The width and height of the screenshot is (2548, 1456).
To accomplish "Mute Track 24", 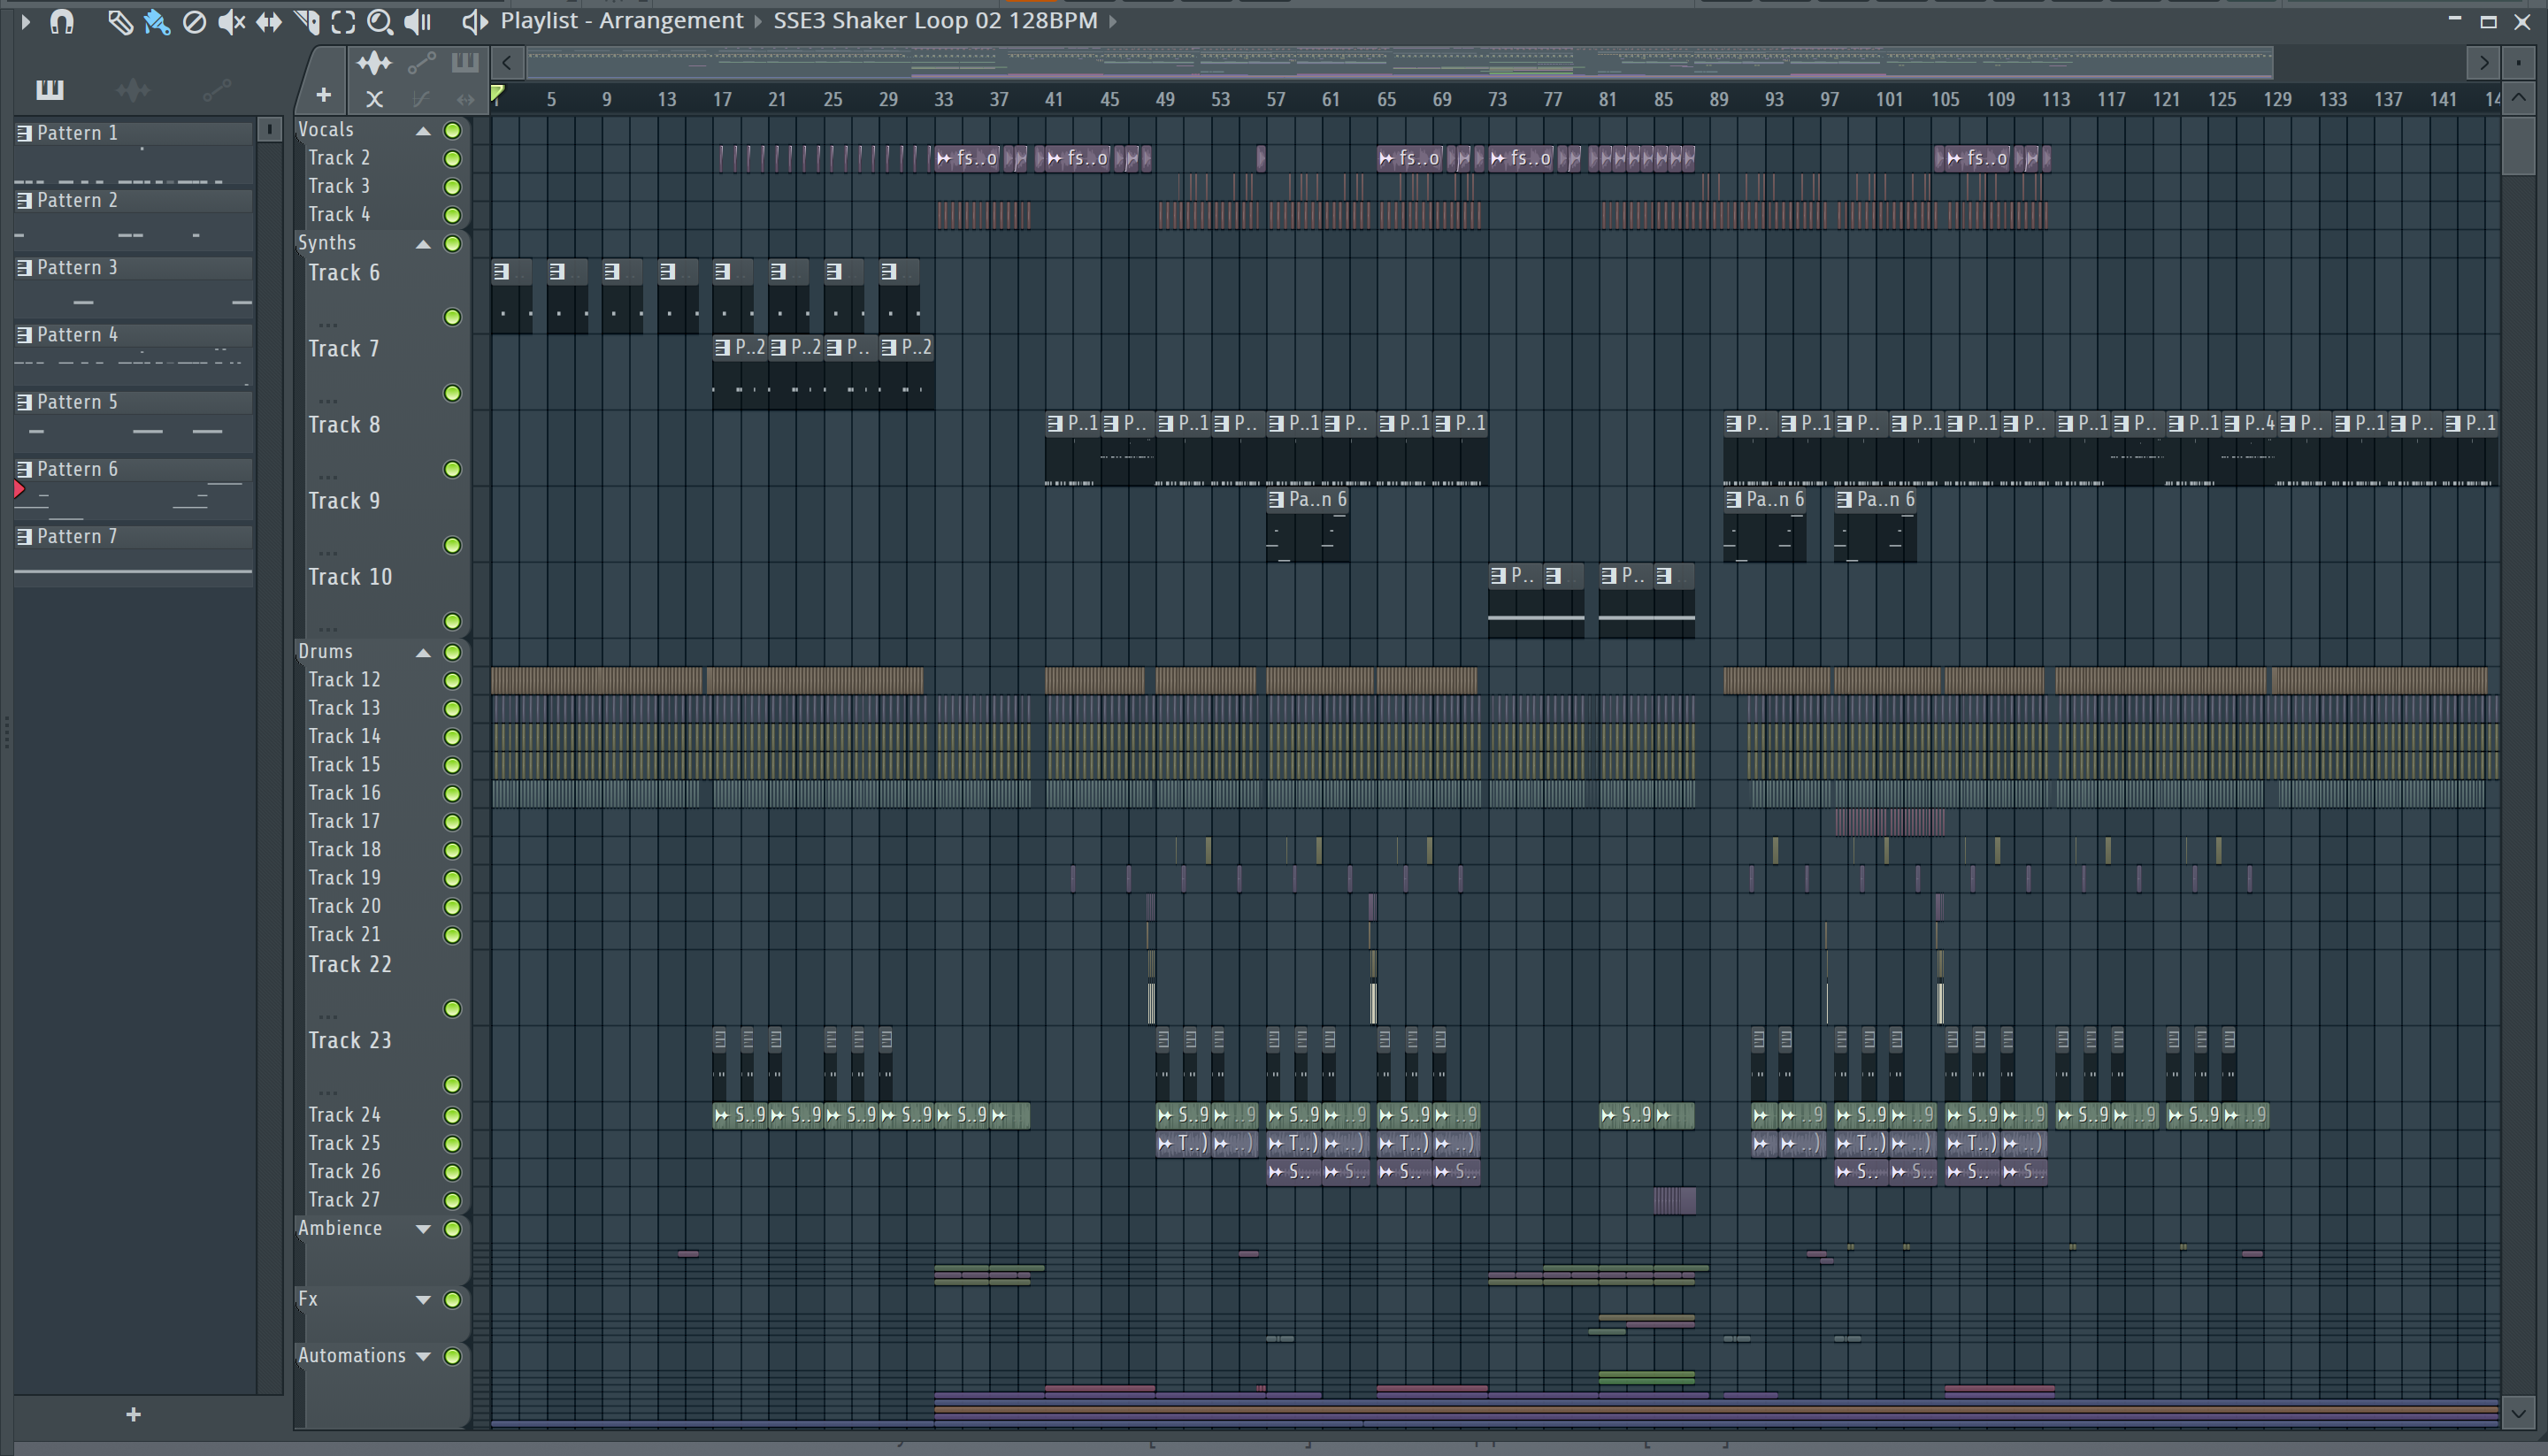I will (452, 1115).
